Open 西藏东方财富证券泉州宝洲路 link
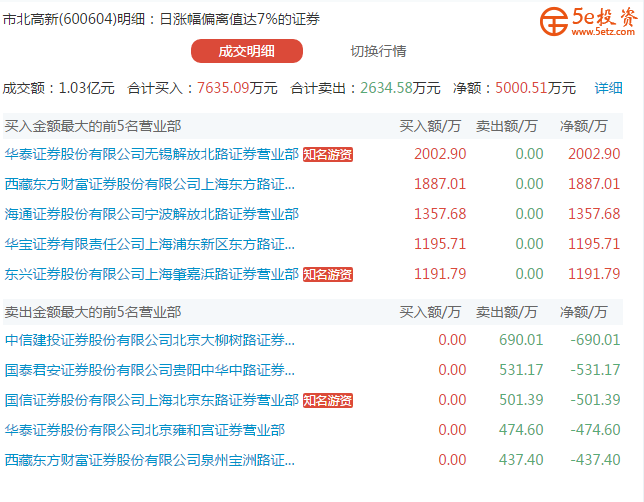 [x=150, y=460]
